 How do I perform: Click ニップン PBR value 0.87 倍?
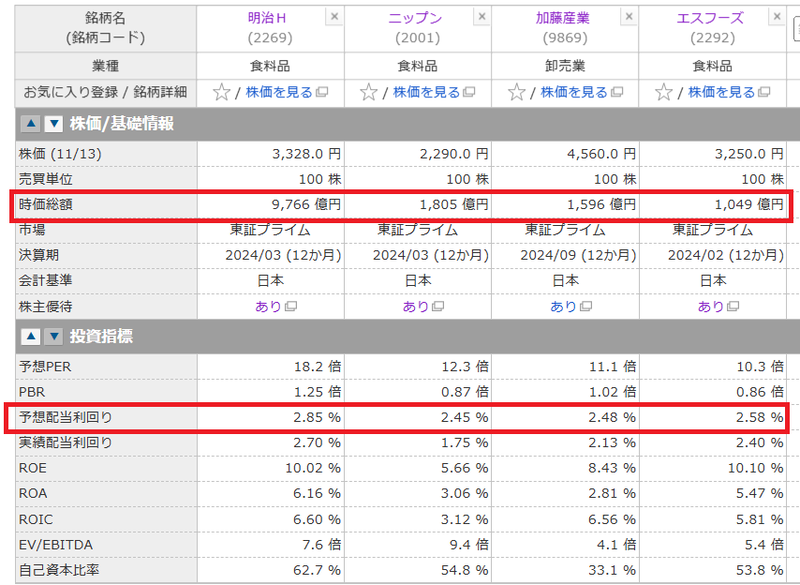(x=465, y=392)
